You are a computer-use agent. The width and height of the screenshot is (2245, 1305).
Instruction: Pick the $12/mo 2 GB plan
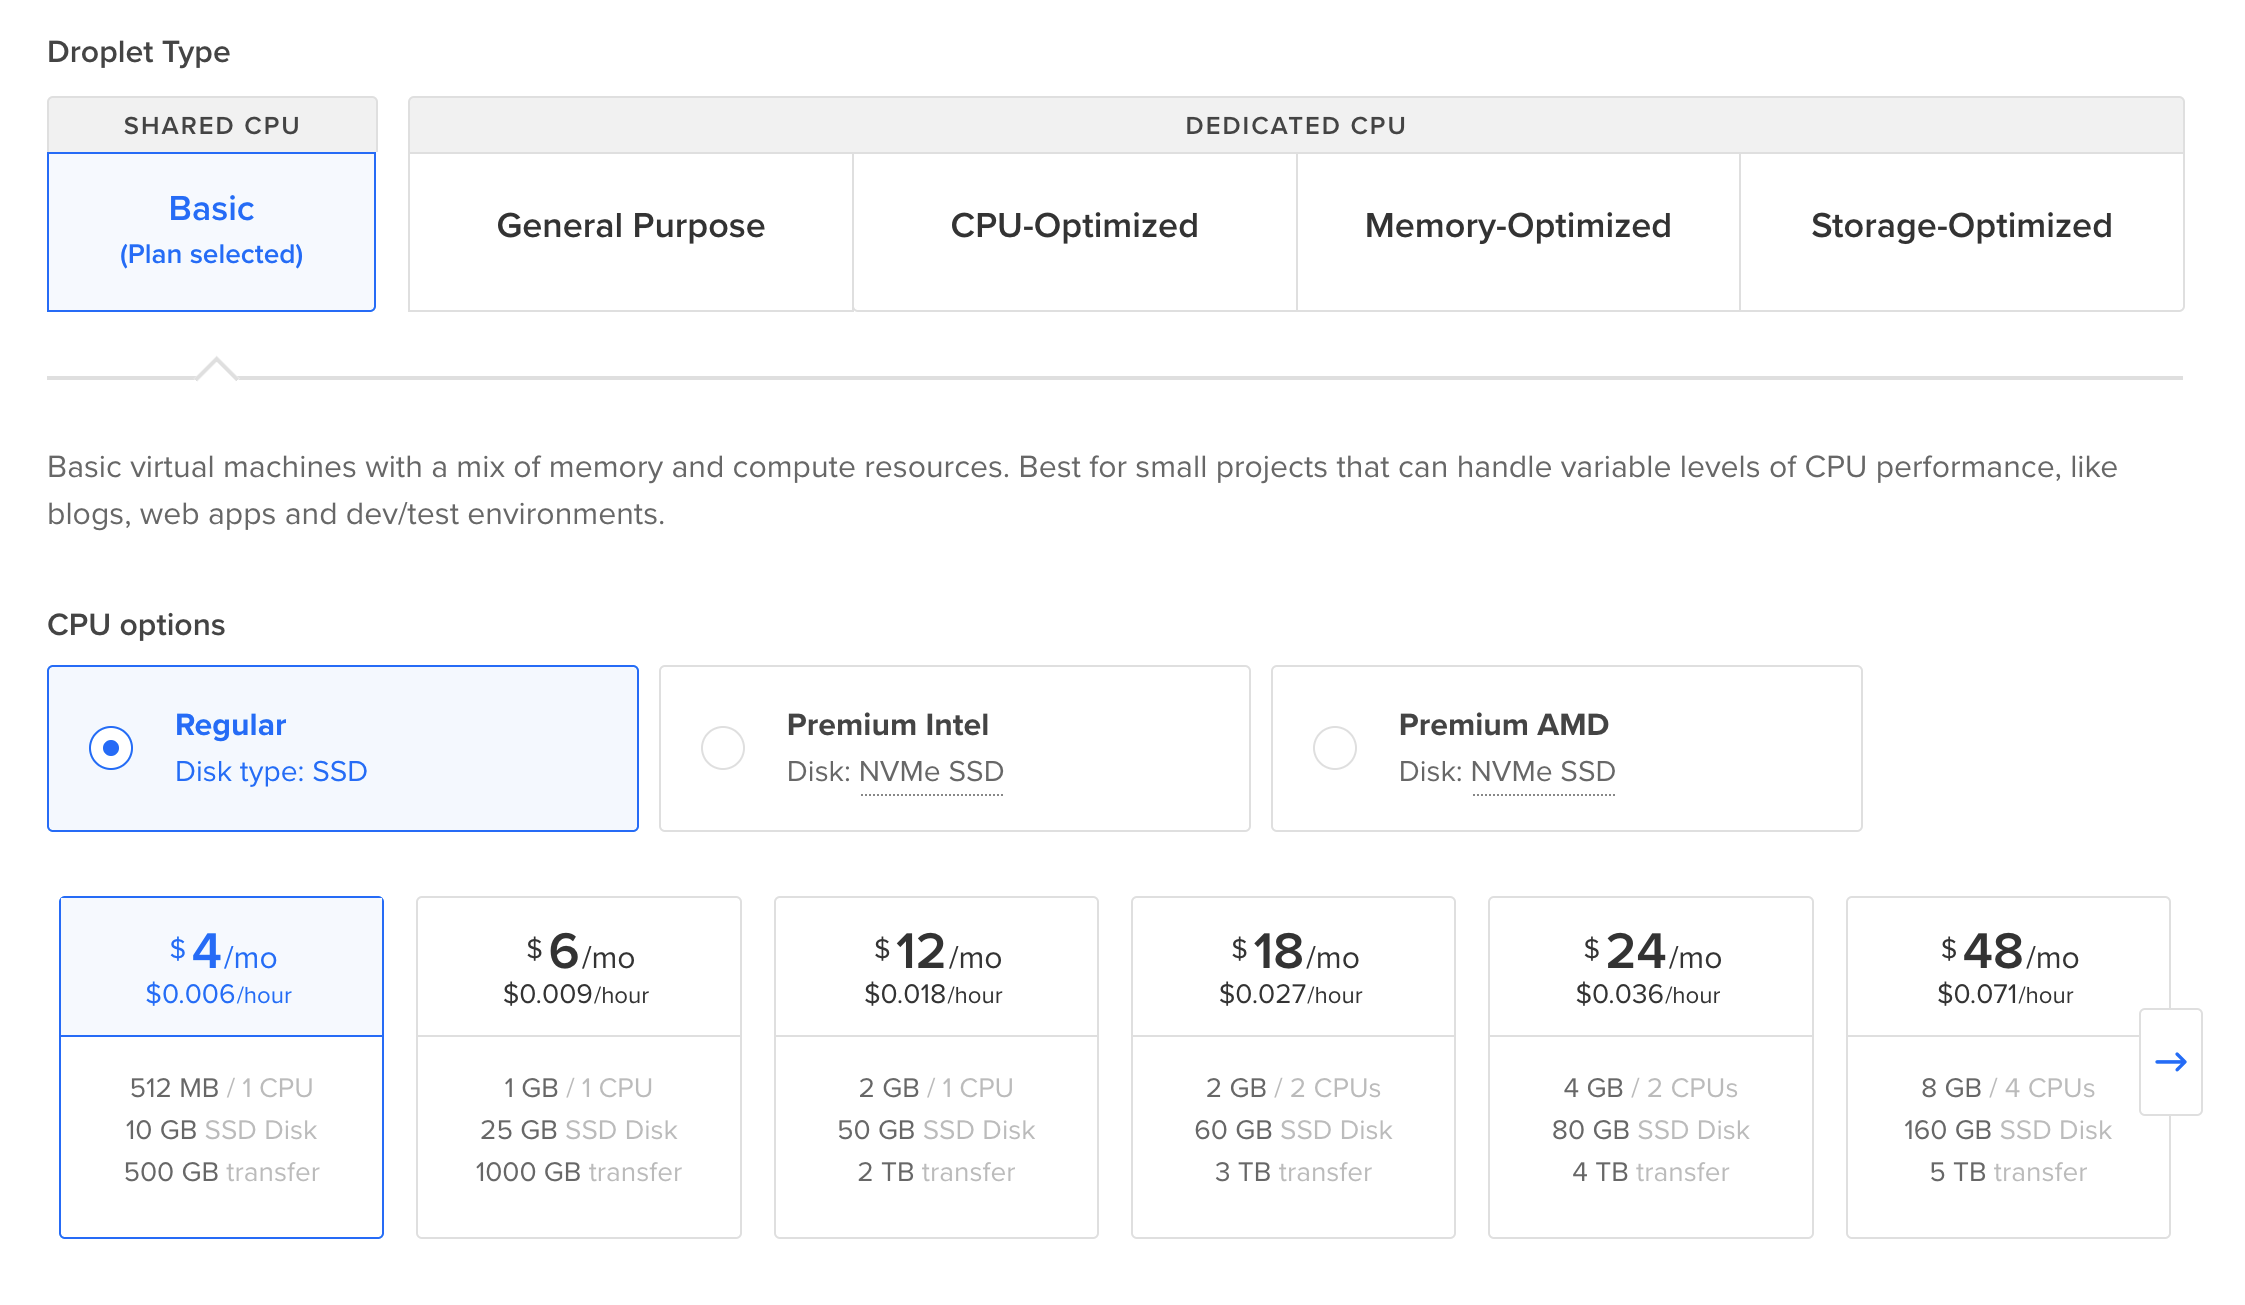936,1066
